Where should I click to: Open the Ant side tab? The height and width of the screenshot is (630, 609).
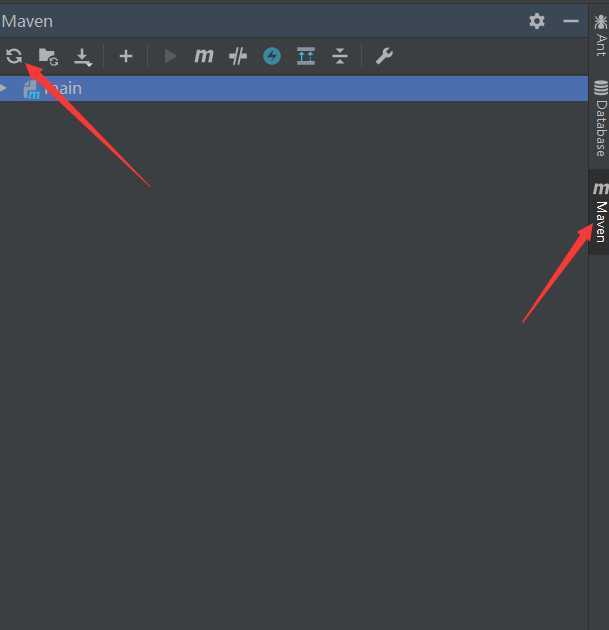coord(600,35)
